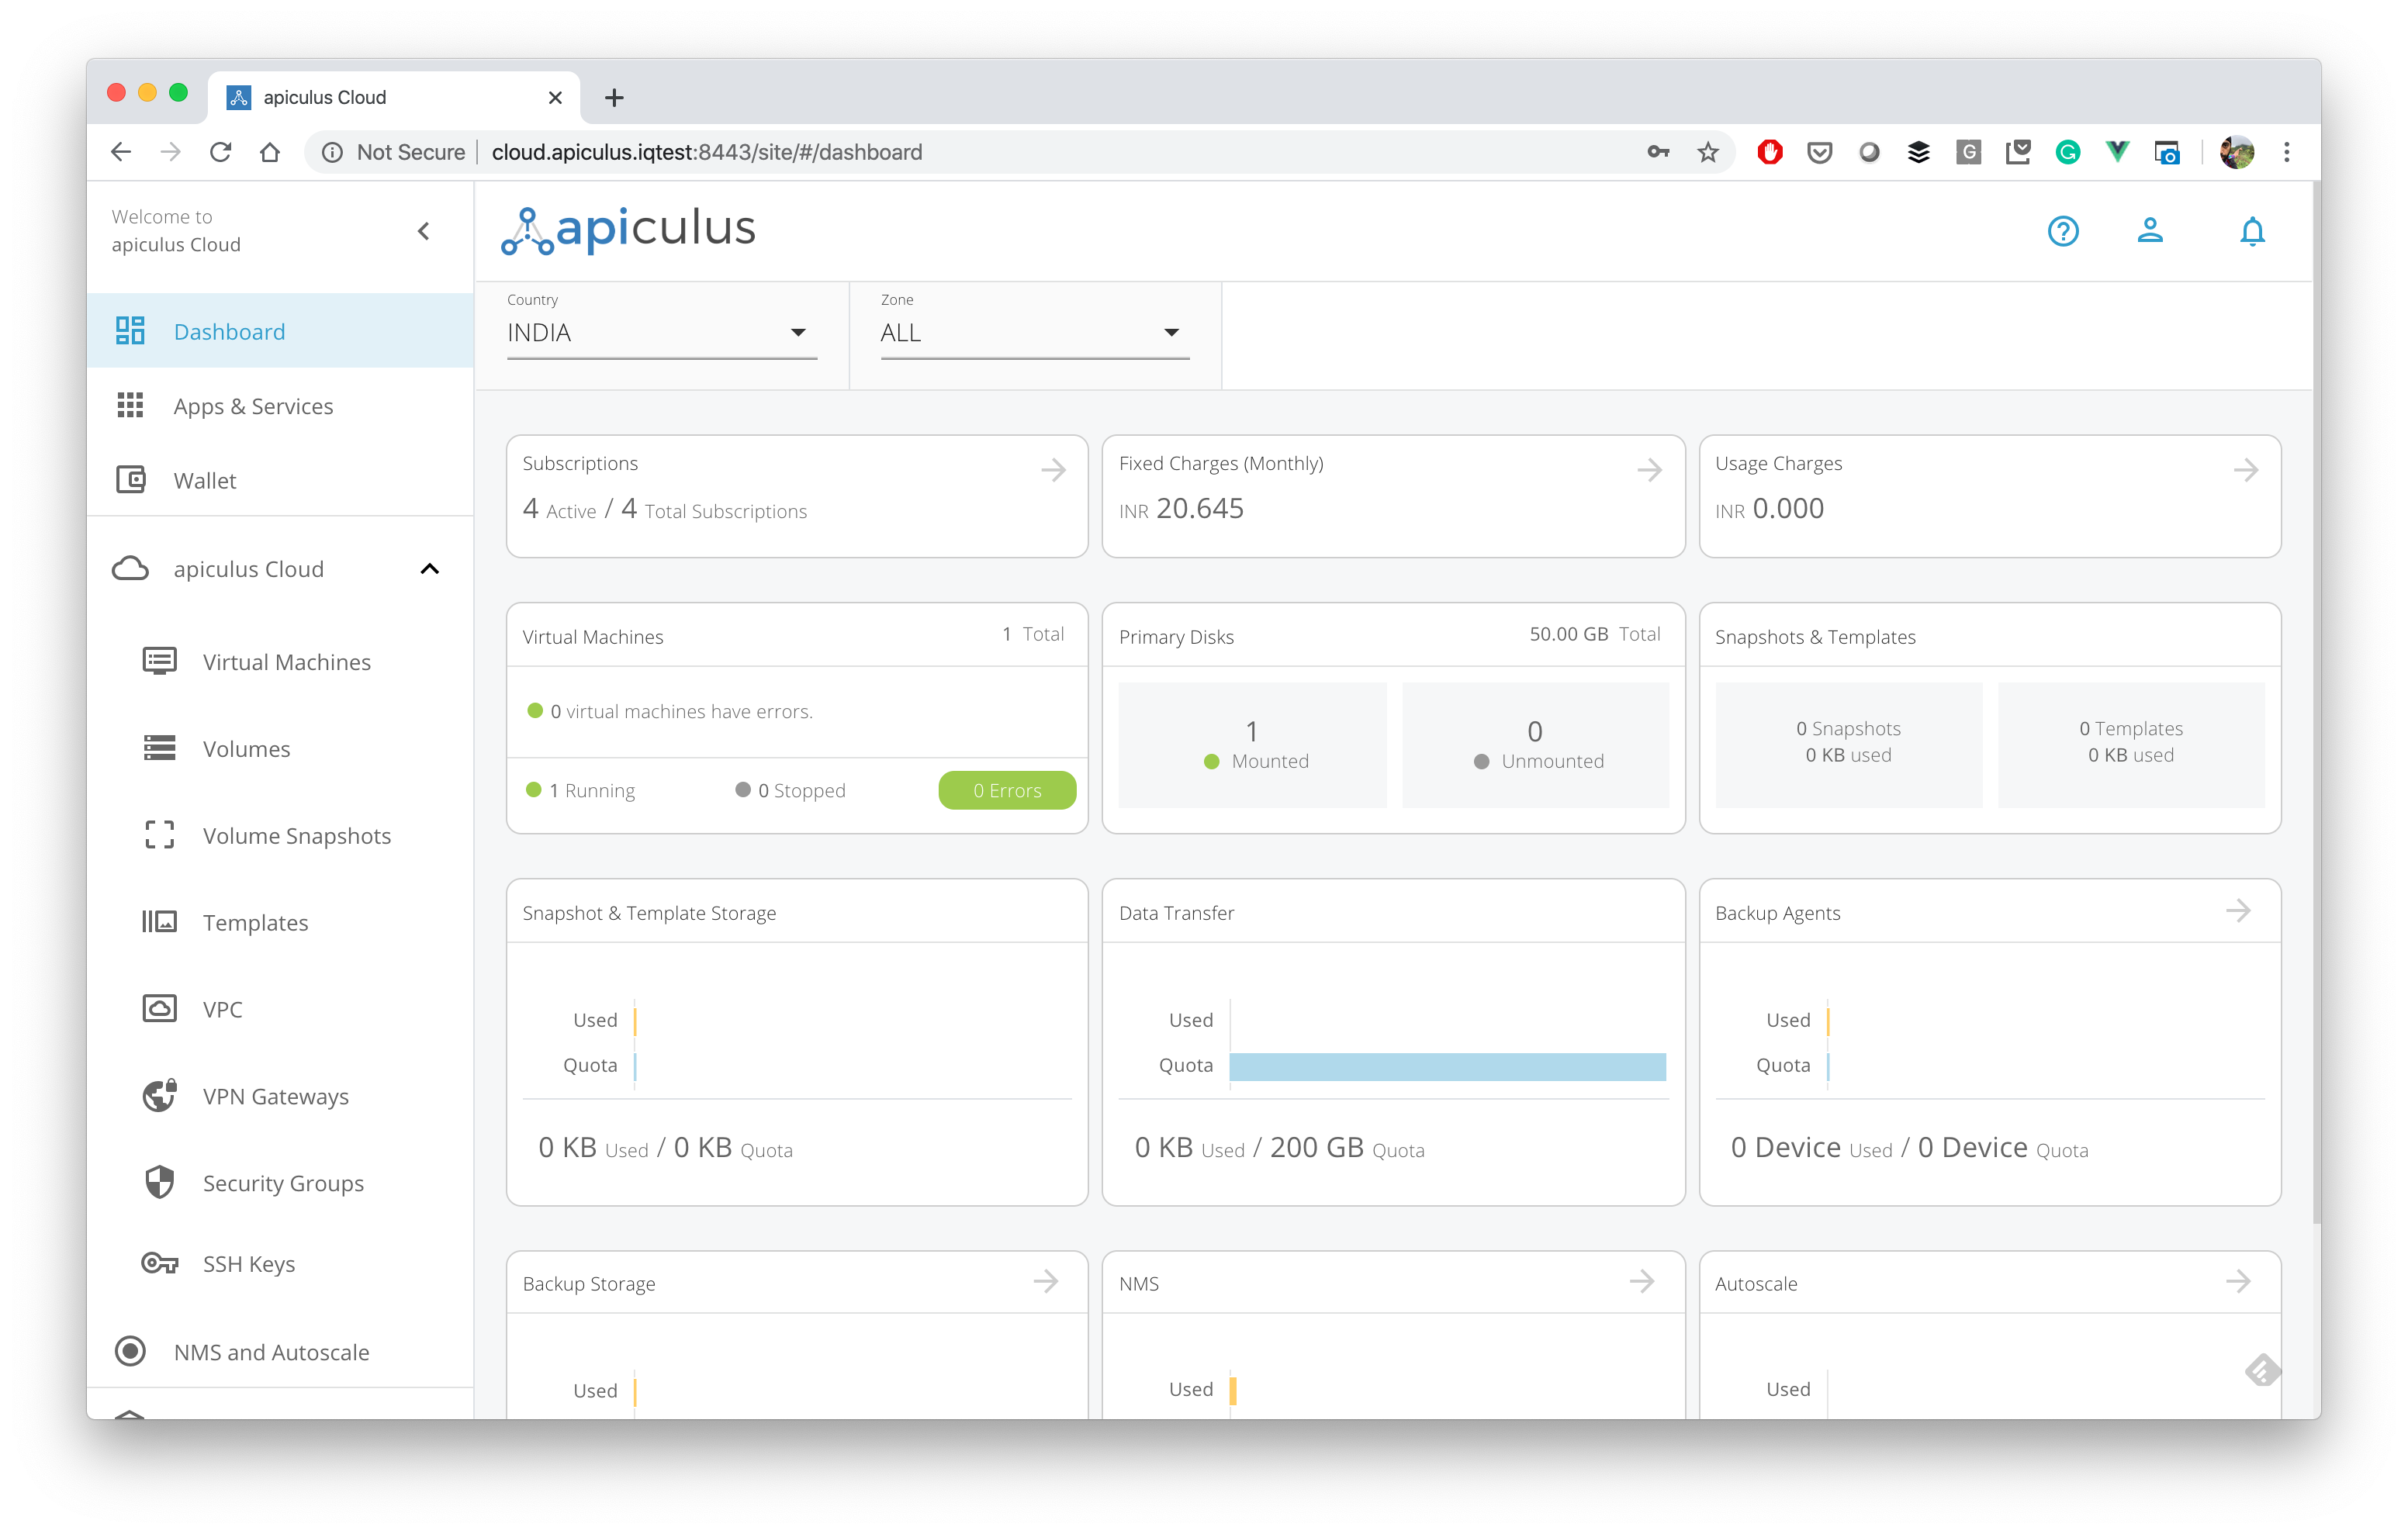
Task: Open the Zone ALL dropdown
Action: (1033, 333)
